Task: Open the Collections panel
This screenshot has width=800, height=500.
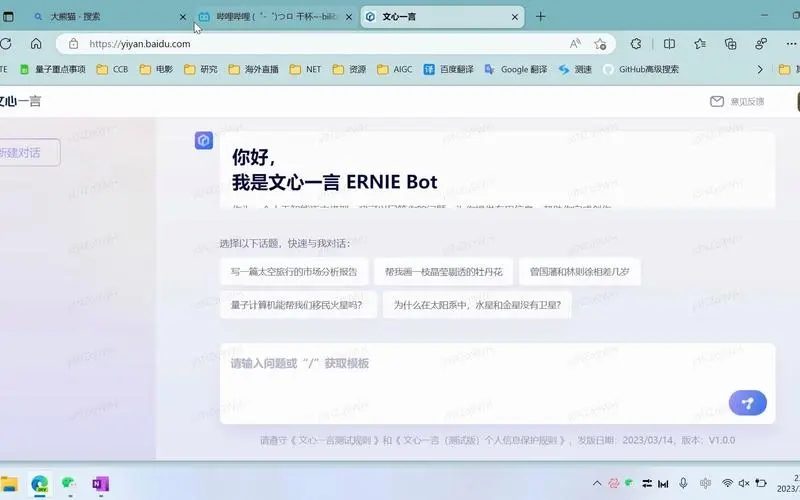Action: click(x=731, y=44)
